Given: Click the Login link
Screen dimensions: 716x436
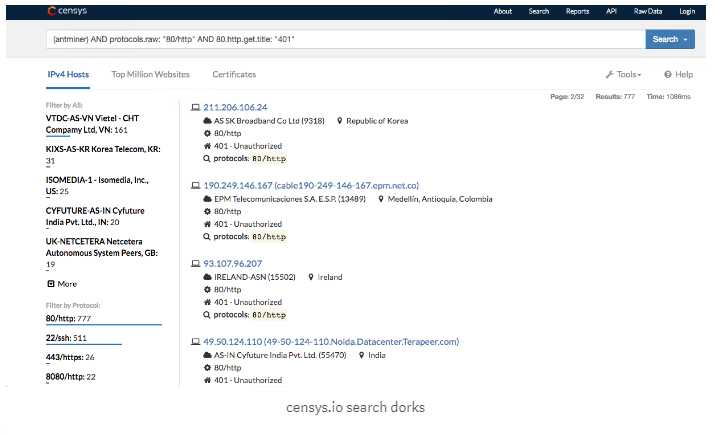Looking at the screenshot, I should click(x=687, y=11).
